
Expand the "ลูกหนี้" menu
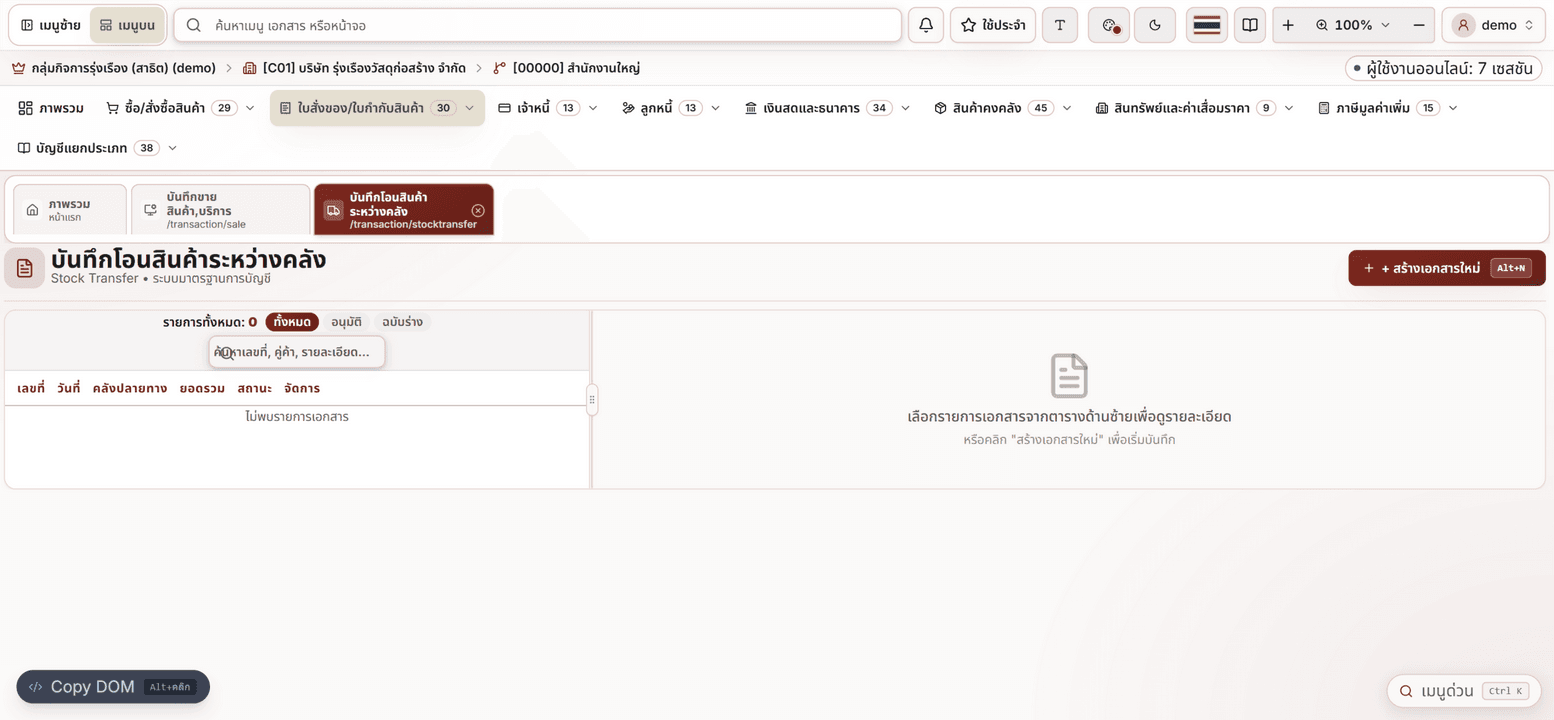click(671, 108)
